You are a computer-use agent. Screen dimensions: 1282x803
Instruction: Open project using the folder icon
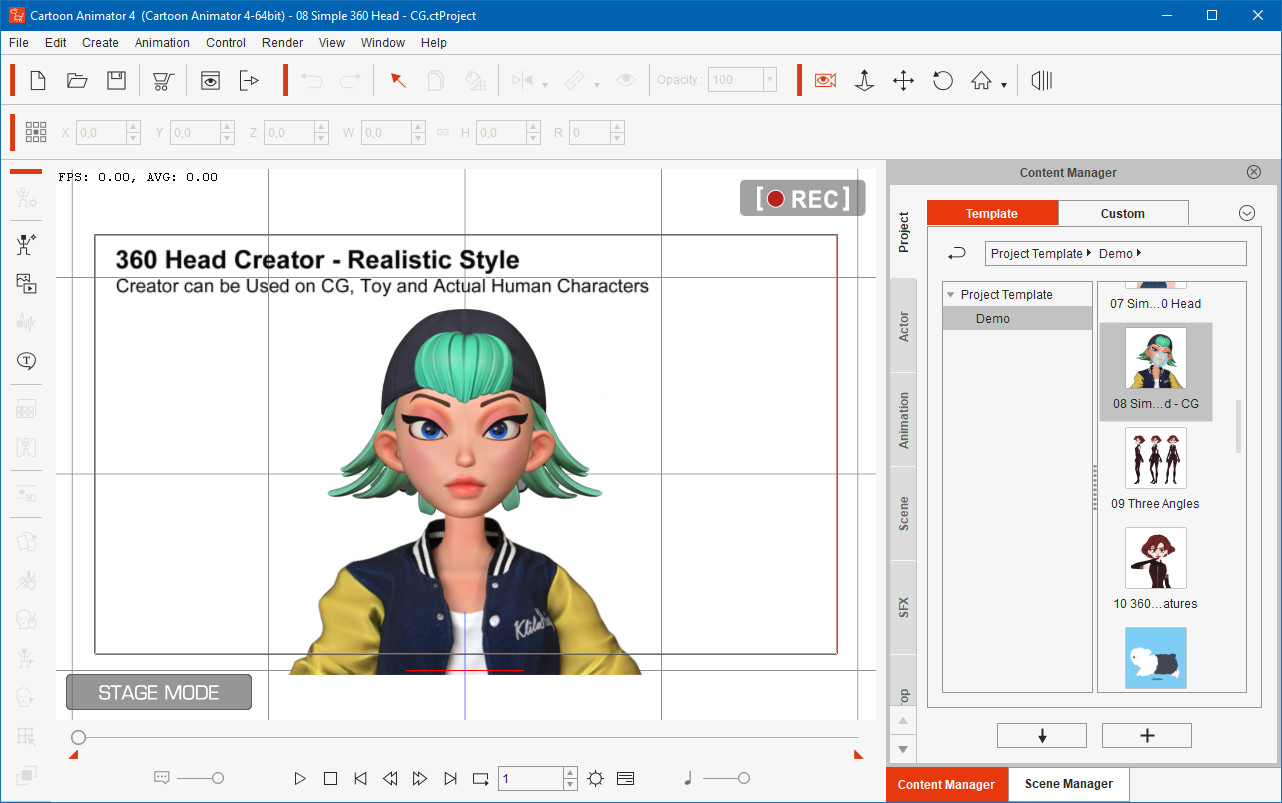tap(77, 81)
